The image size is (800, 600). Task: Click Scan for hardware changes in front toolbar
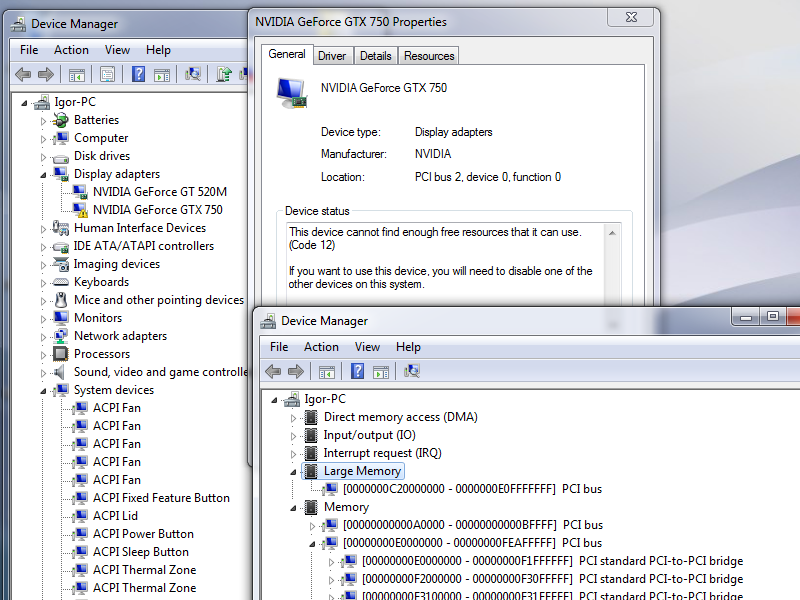[x=412, y=371]
